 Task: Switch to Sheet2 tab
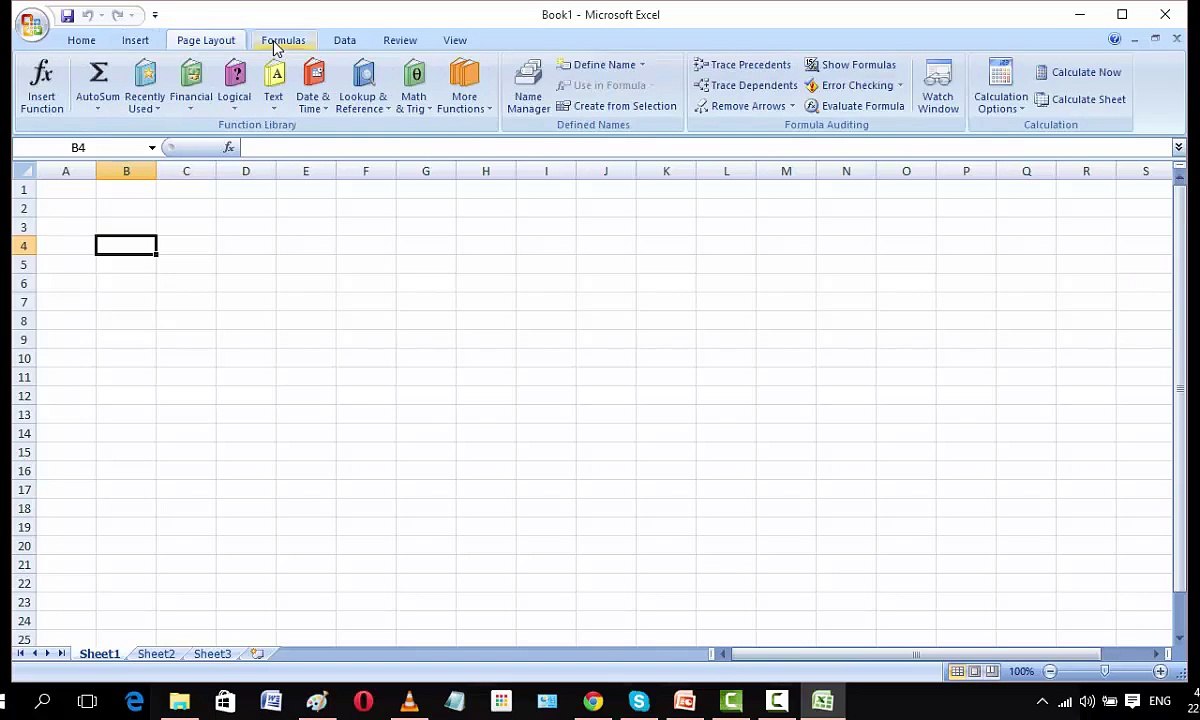(x=156, y=654)
